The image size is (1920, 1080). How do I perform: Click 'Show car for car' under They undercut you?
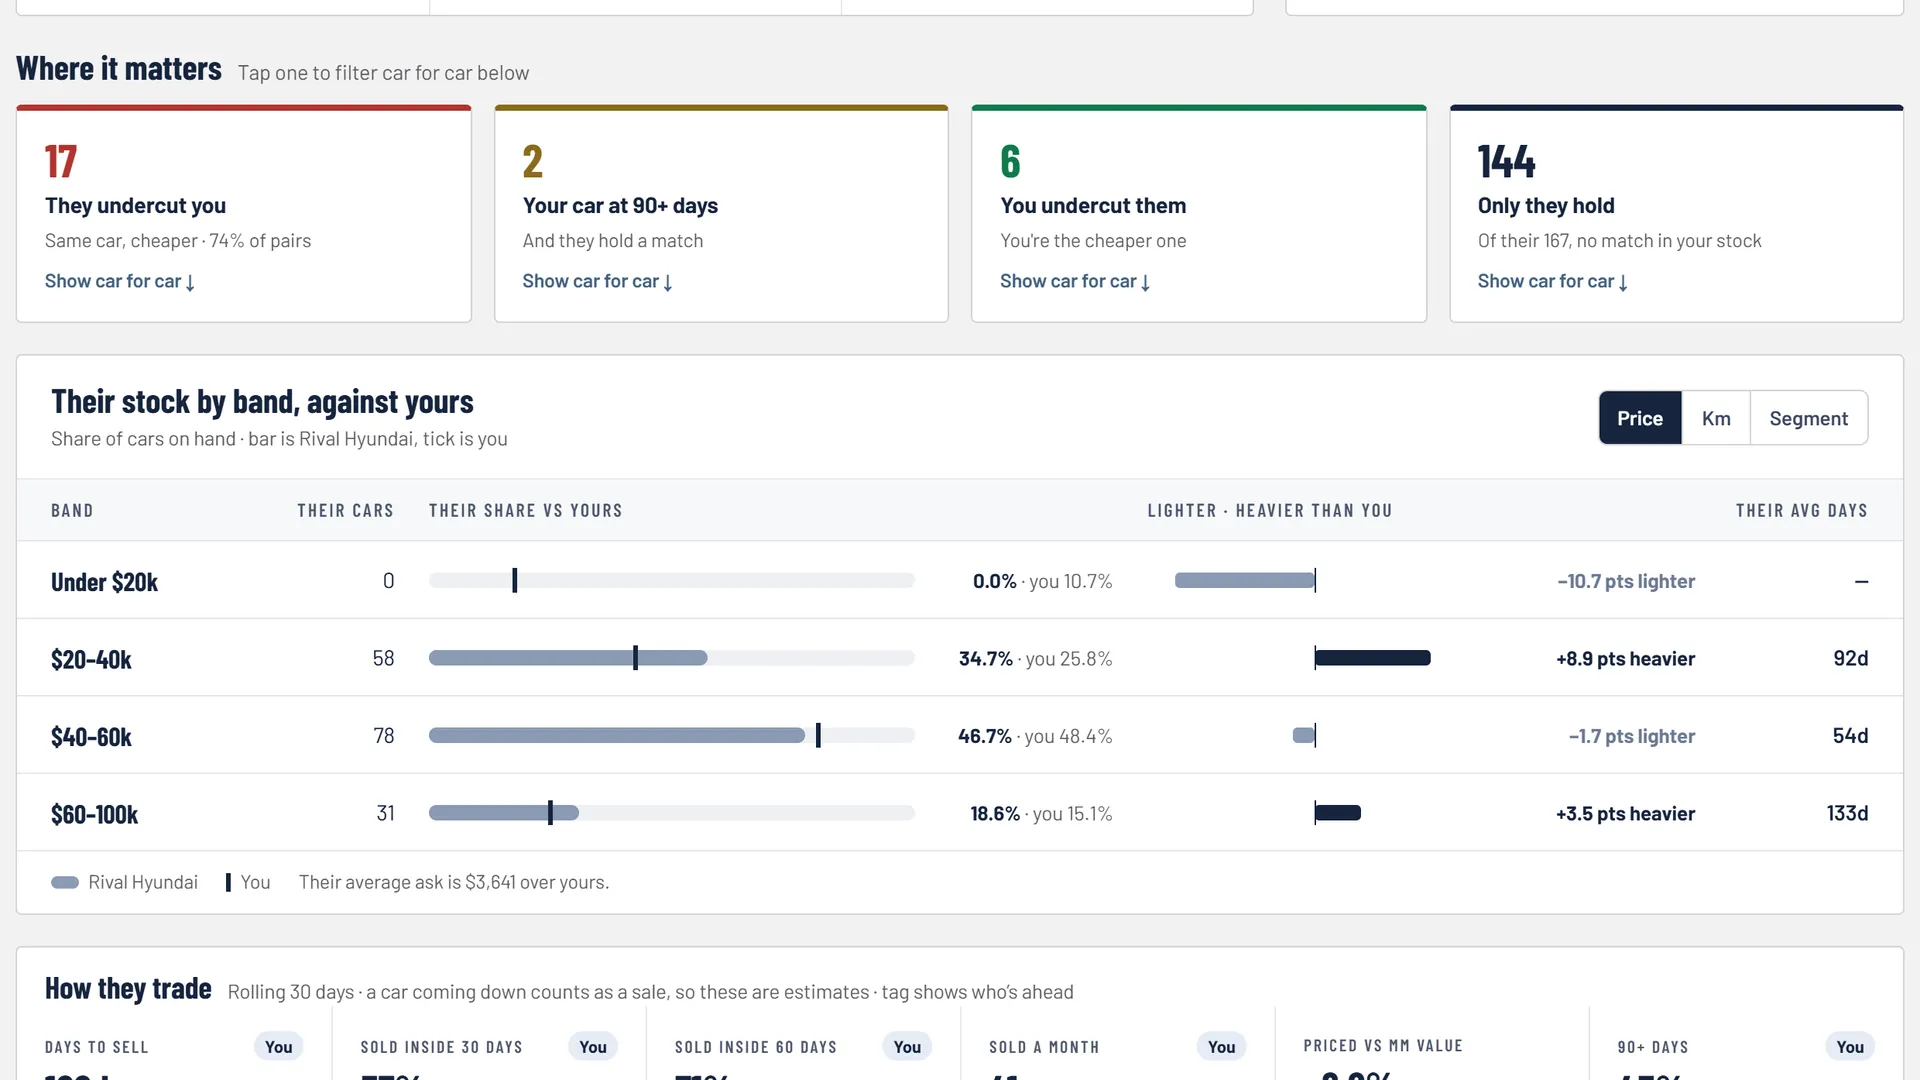[x=120, y=282]
